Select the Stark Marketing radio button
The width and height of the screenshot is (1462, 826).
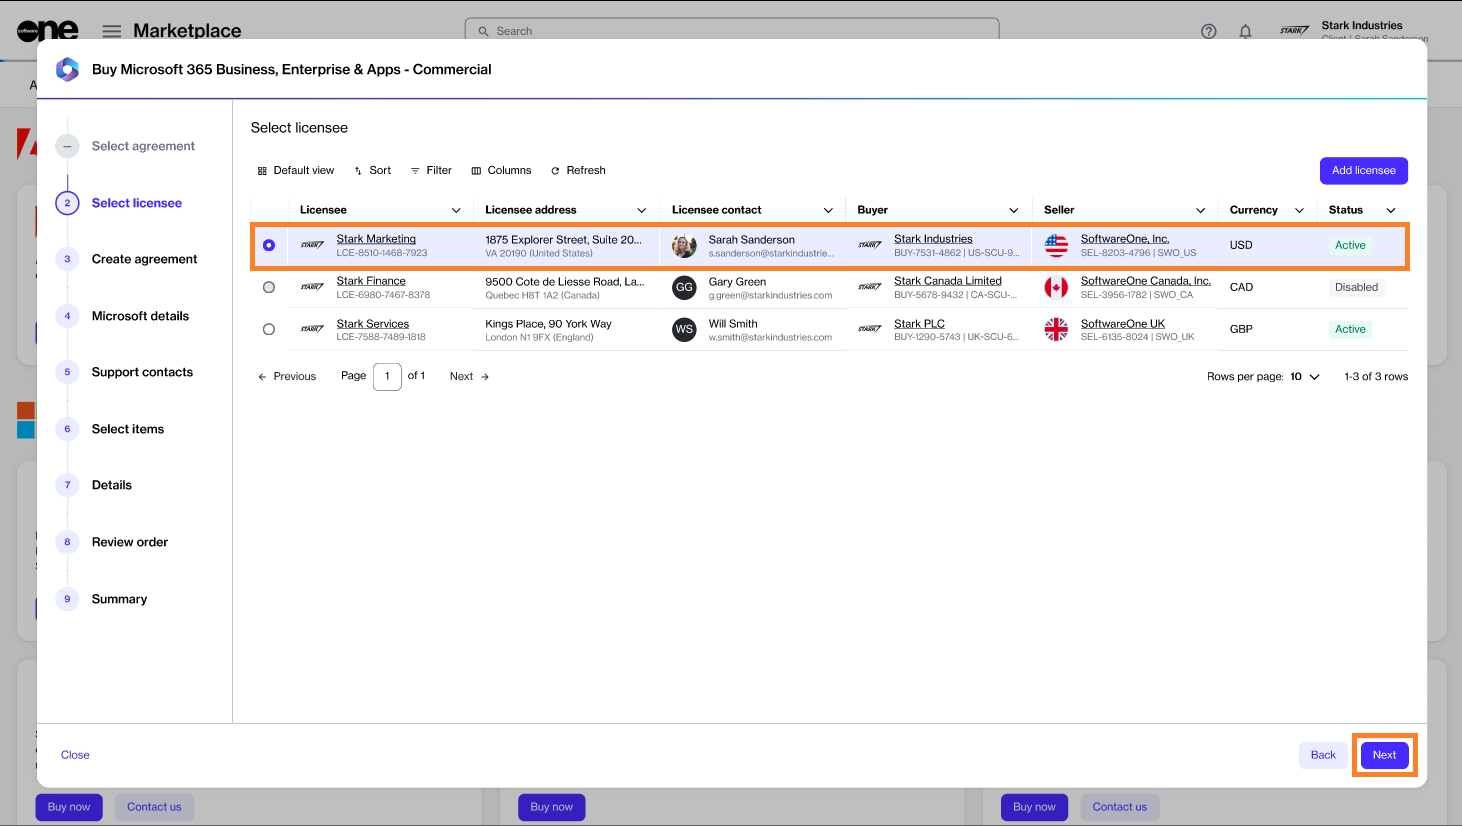268,245
